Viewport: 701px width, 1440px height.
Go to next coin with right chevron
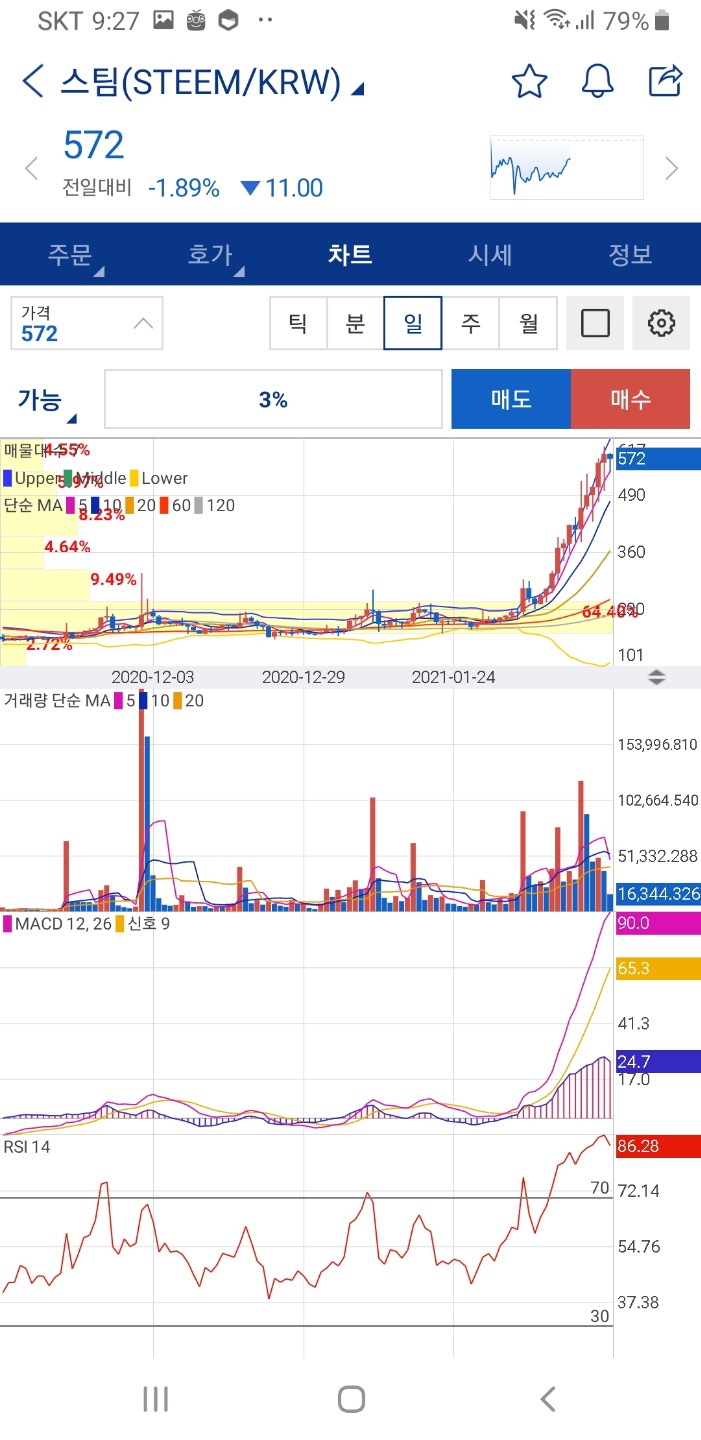[x=672, y=168]
